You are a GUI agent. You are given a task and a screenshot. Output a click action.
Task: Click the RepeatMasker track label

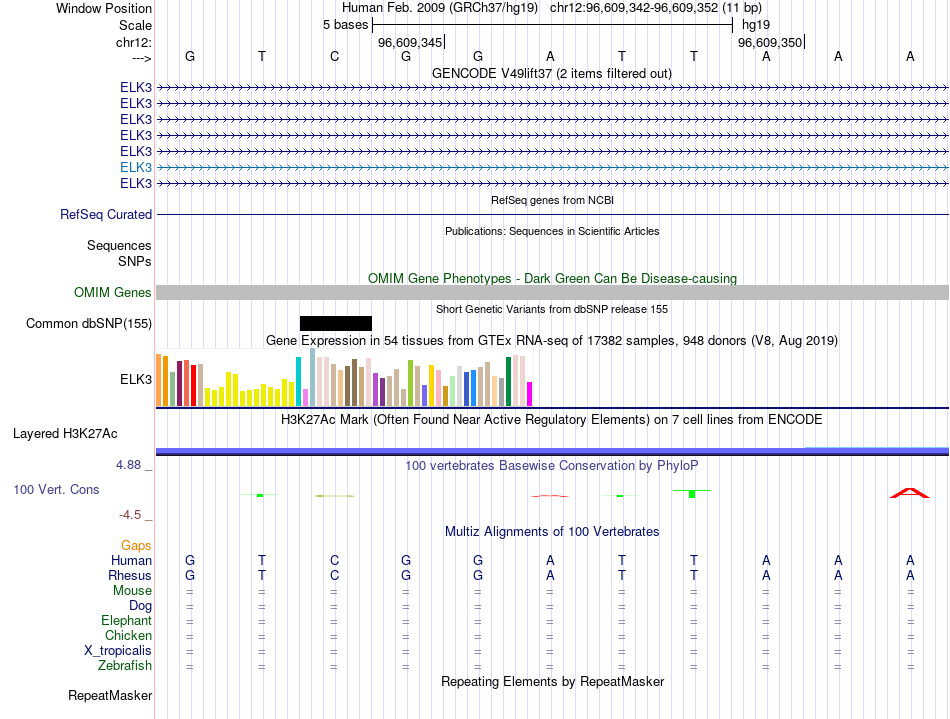coord(110,695)
